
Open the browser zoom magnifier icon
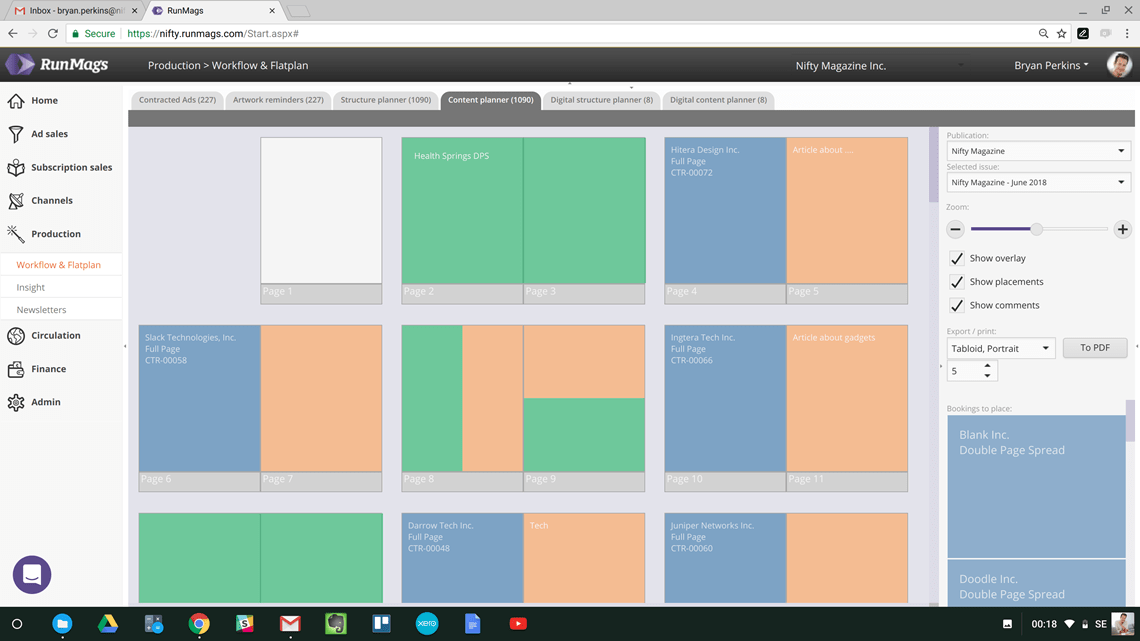1043,33
